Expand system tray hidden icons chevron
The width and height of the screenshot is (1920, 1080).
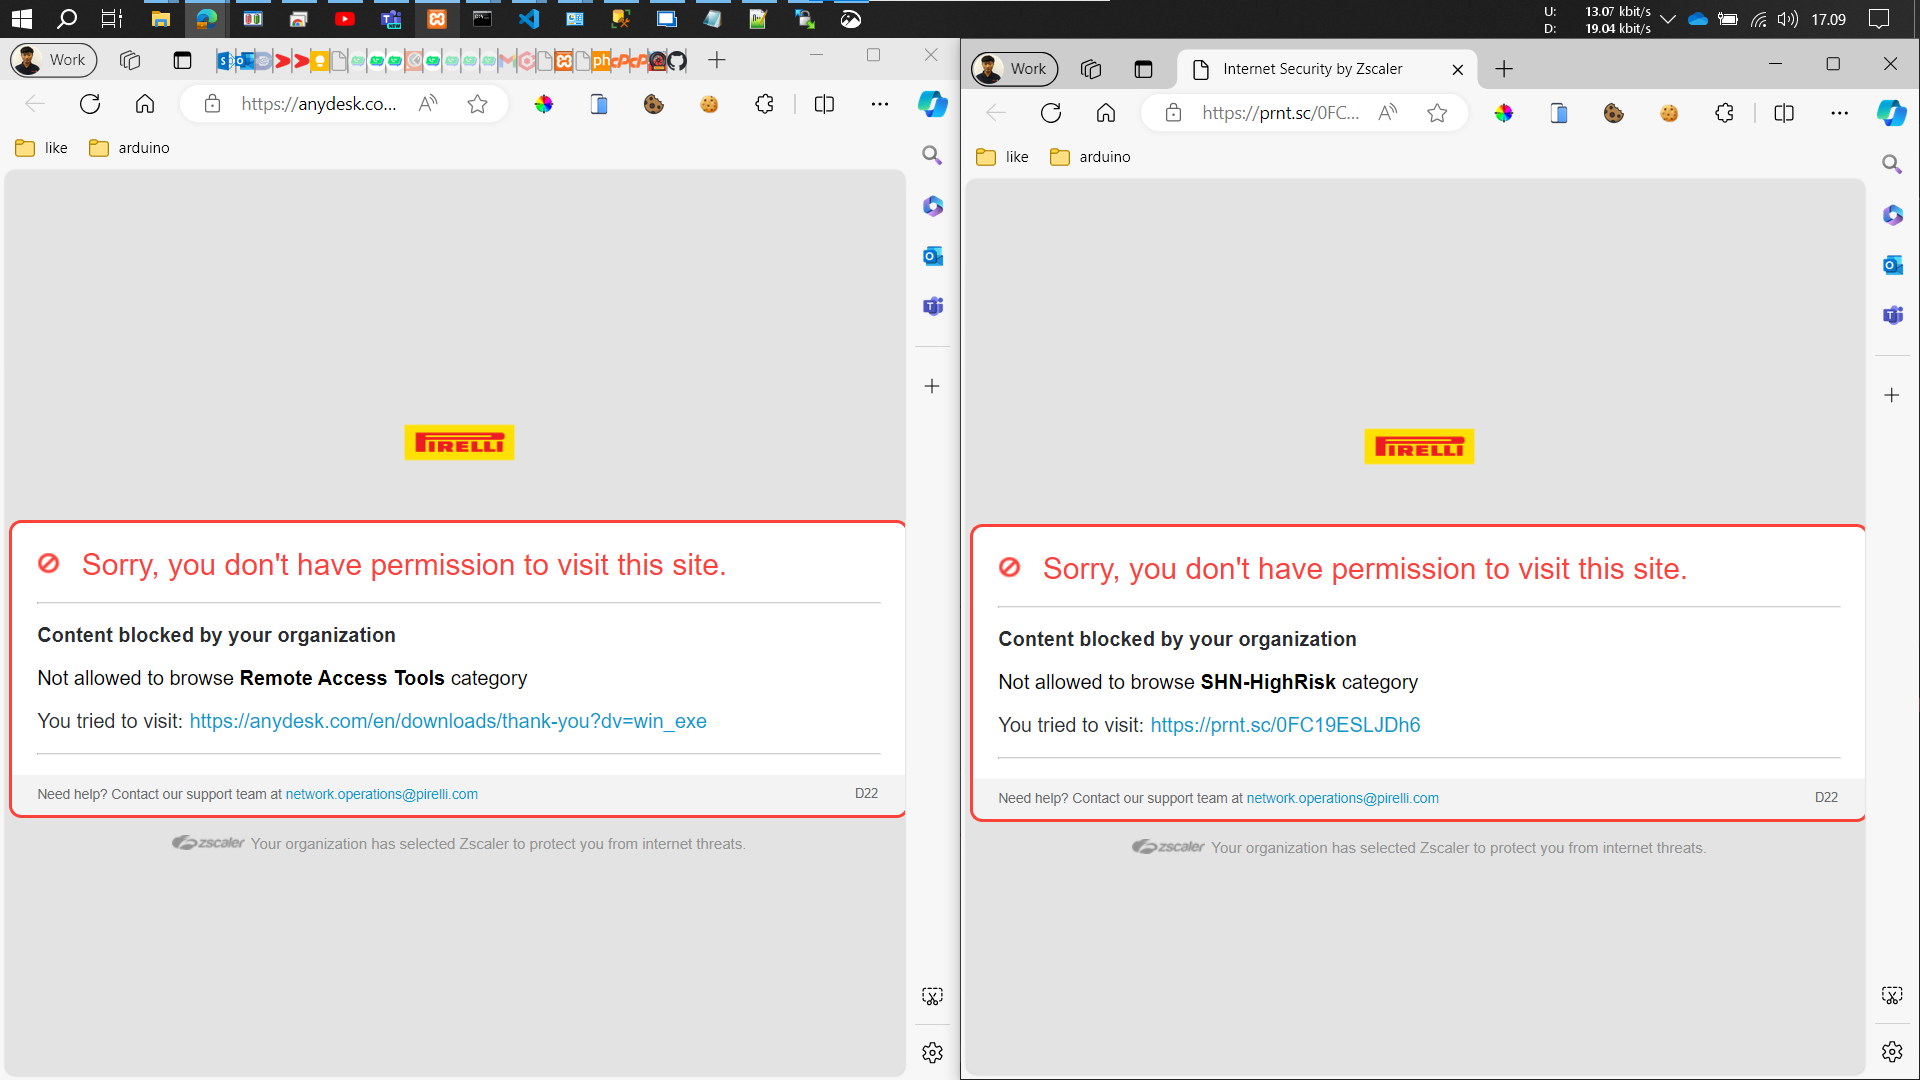tap(1668, 19)
